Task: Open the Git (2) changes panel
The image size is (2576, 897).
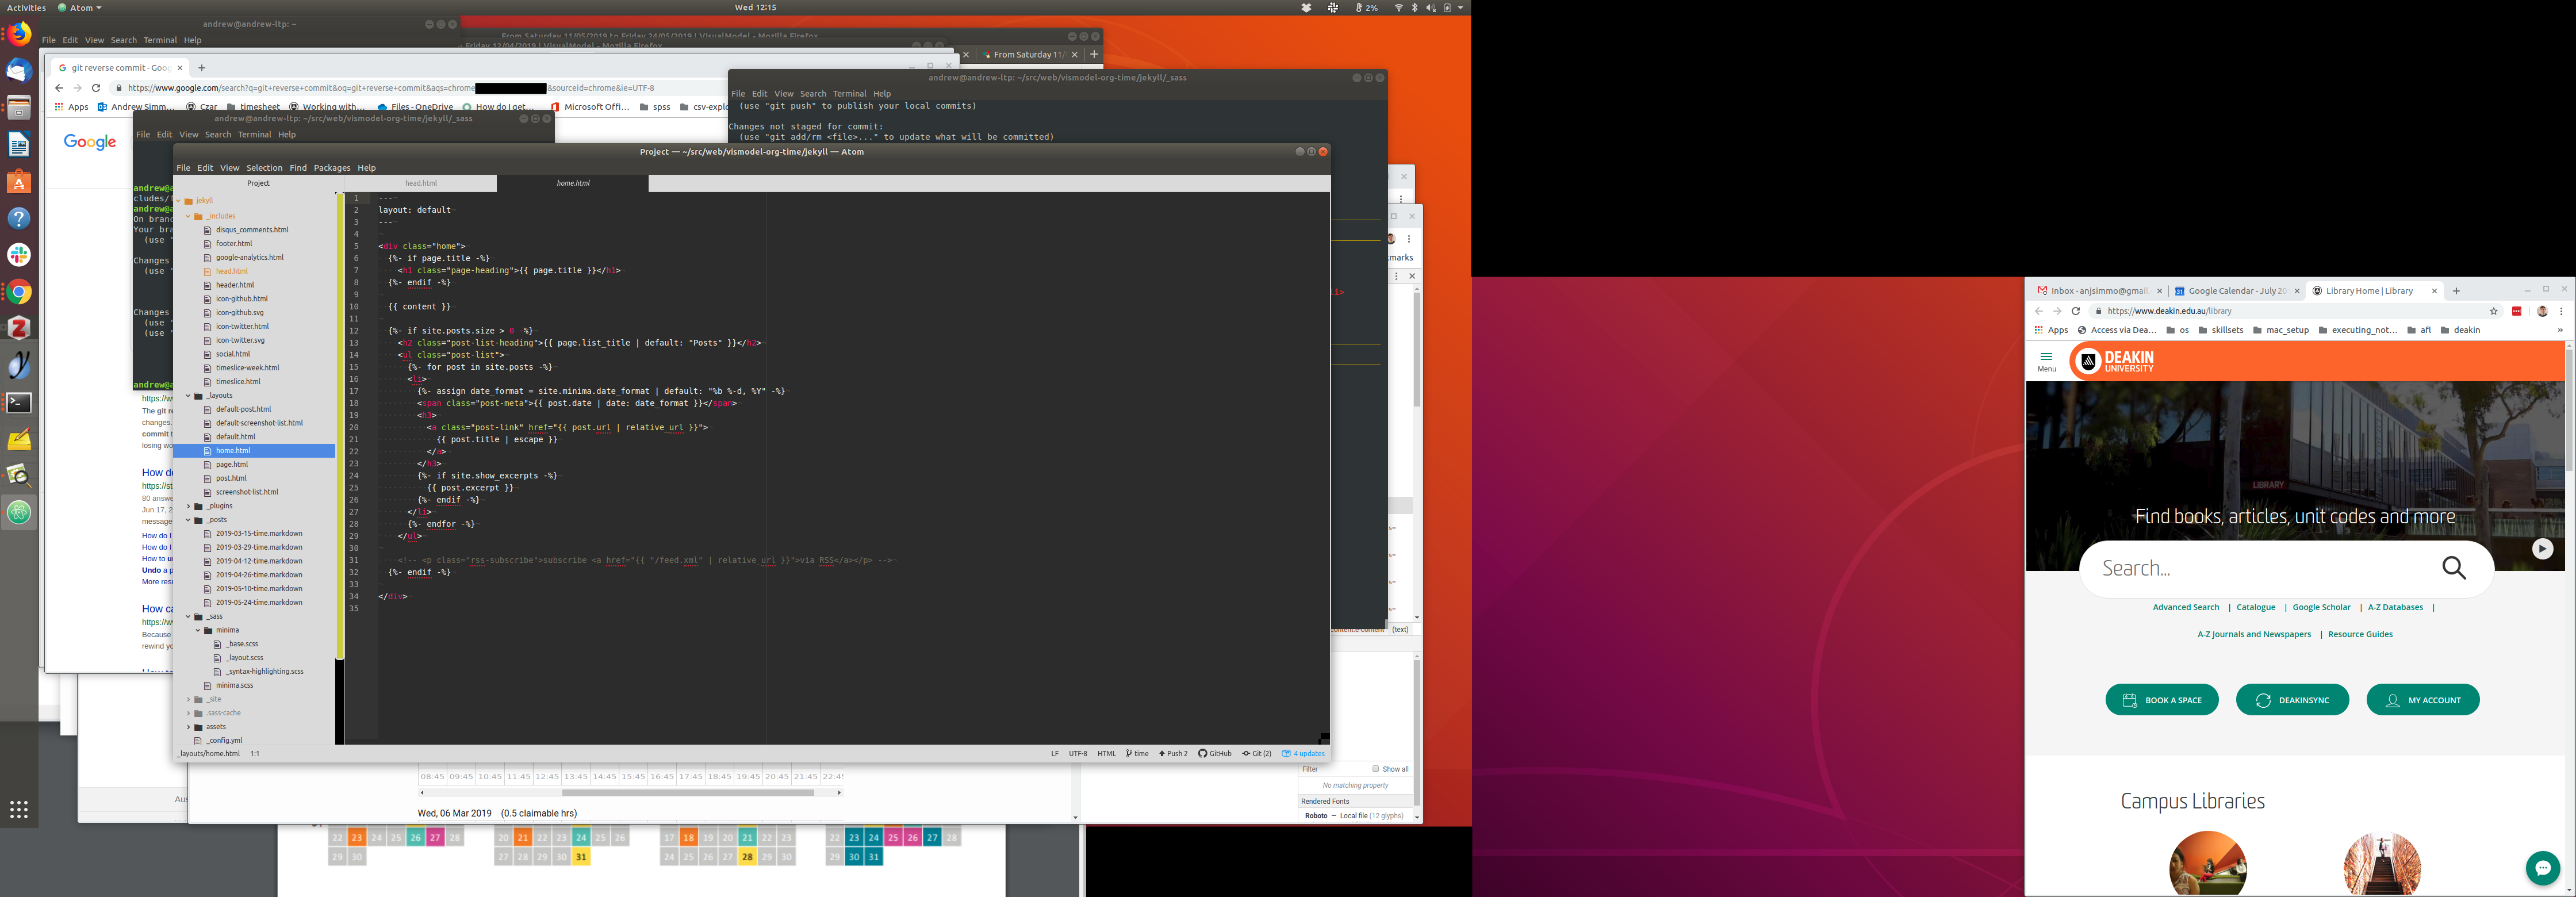Action: click(1257, 754)
